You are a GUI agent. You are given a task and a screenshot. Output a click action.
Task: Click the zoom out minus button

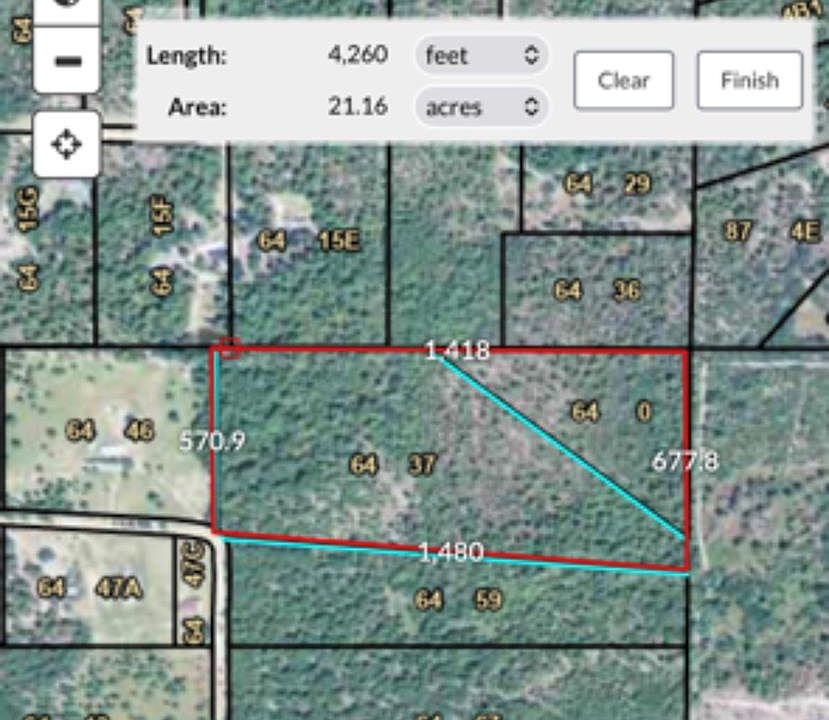[x=67, y=61]
